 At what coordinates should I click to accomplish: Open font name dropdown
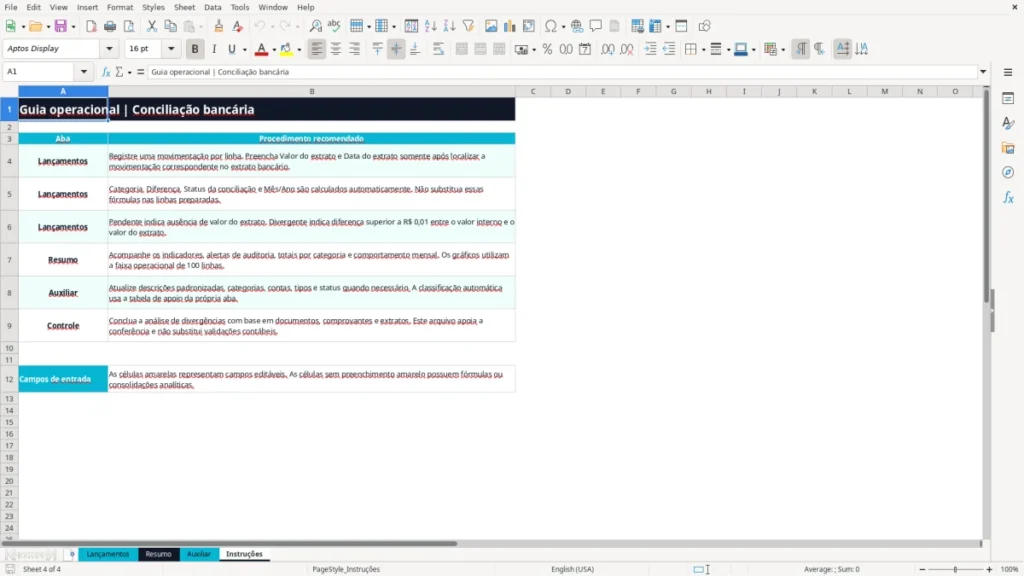[x=109, y=49]
